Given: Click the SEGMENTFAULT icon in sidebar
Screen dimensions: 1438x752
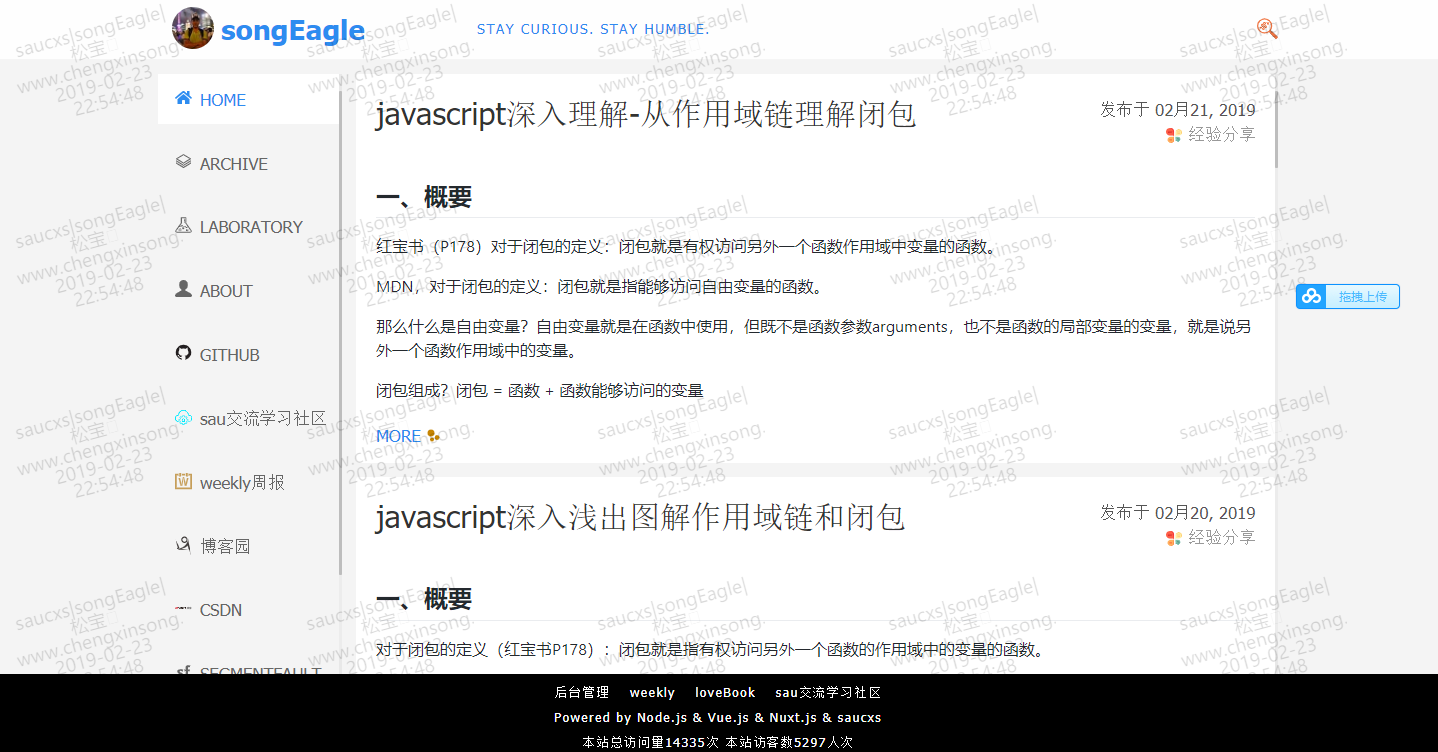Looking at the screenshot, I should click(x=183, y=668).
